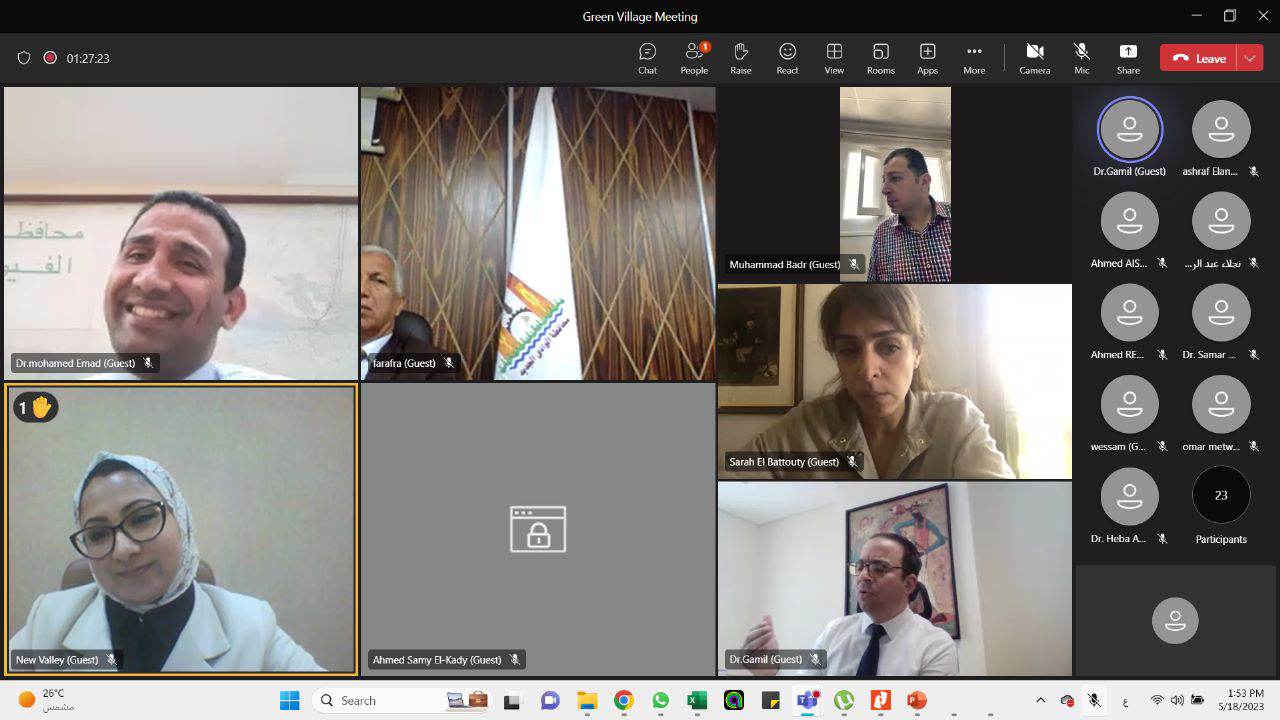
Task: Click the Leave meeting button
Action: (x=1199, y=58)
